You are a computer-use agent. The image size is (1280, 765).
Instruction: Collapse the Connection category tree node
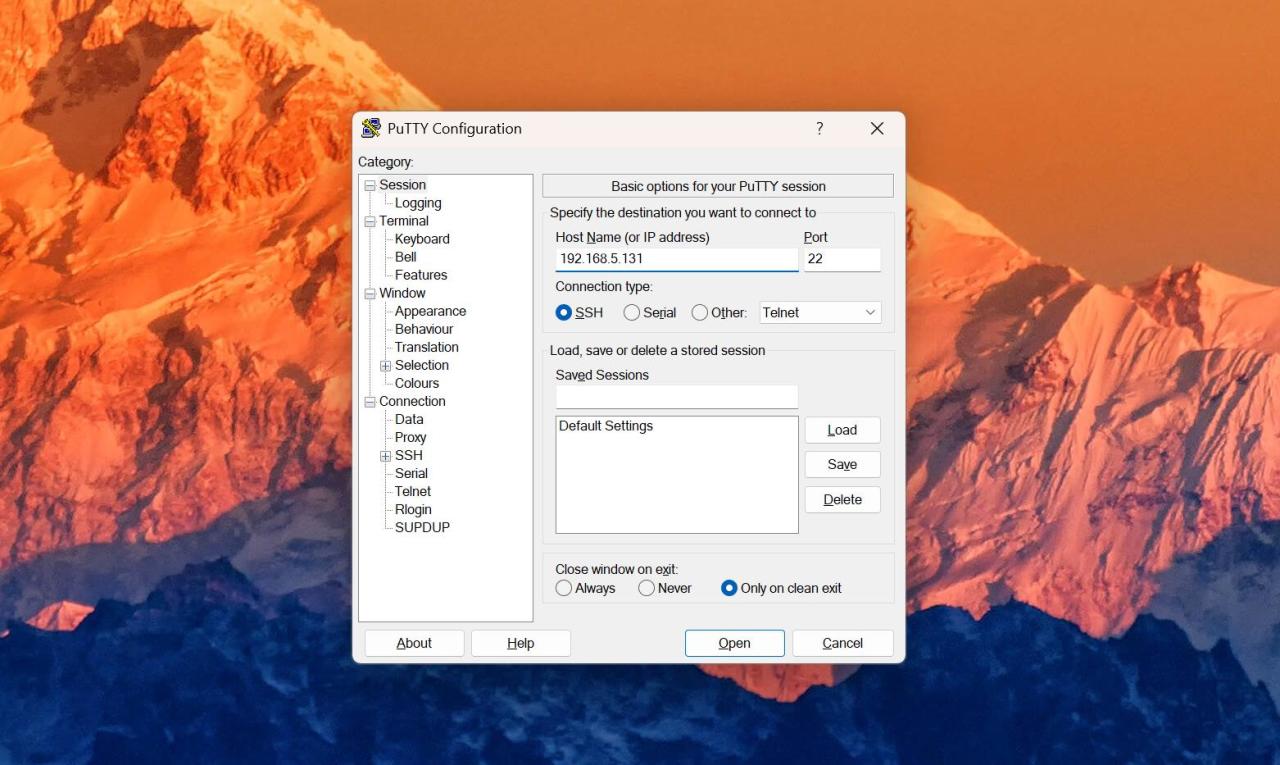370,402
